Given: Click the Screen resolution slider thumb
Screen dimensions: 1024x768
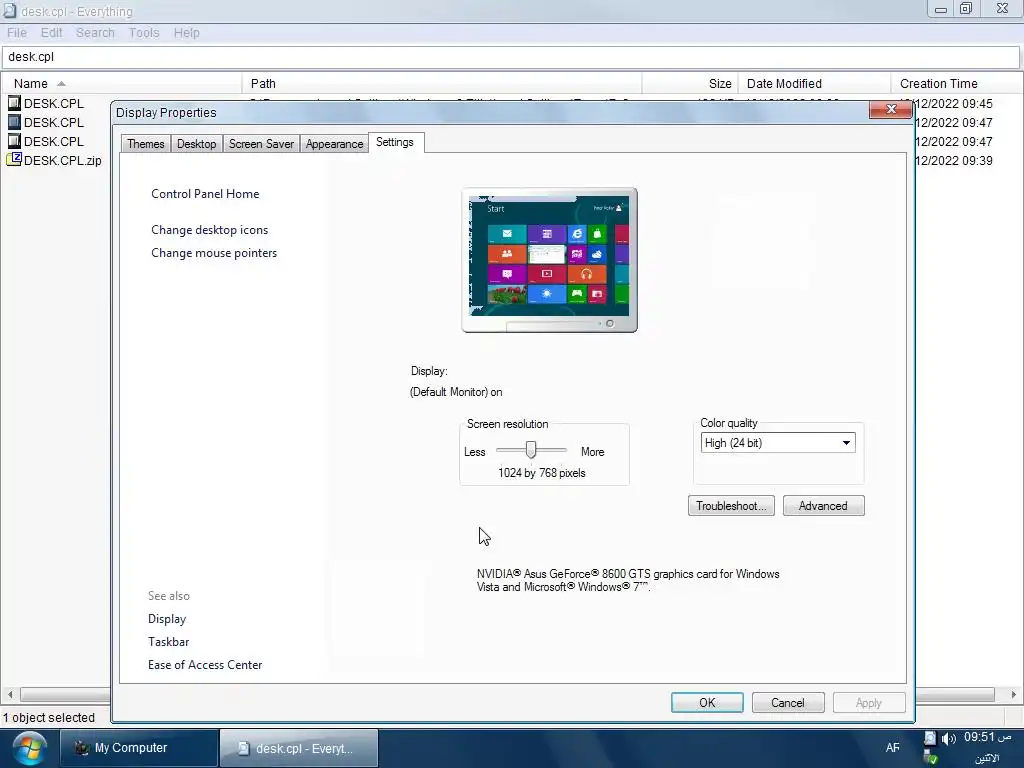Looking at the screenshot, I should (x=531, y=449).
